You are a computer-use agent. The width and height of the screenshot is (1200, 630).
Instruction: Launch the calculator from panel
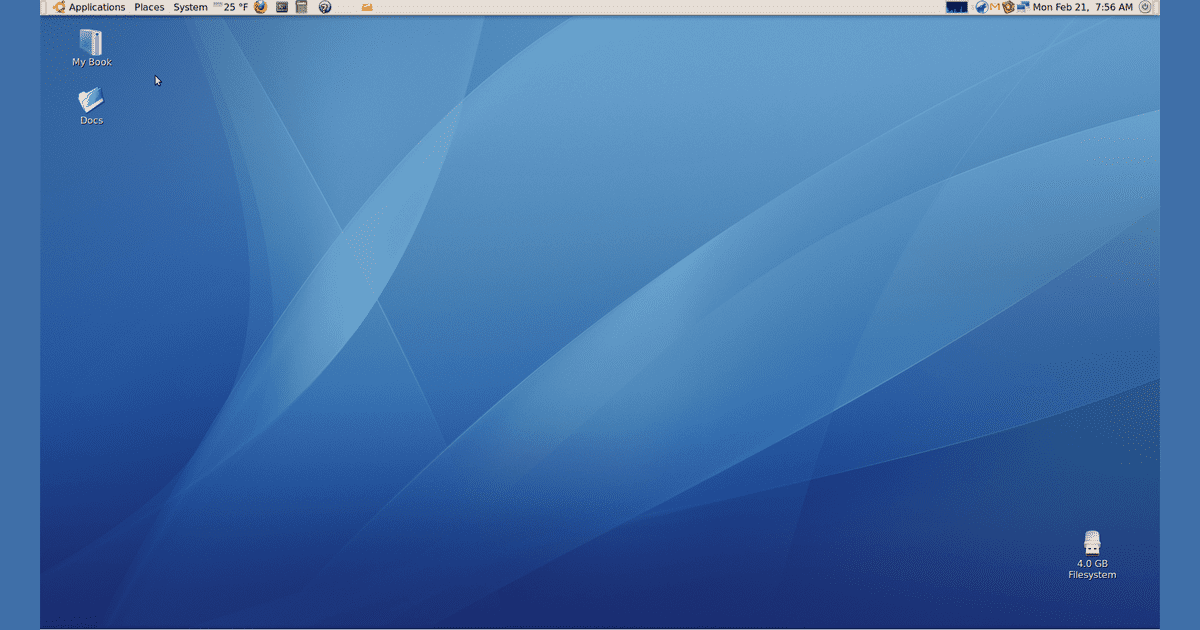point(301,7)
